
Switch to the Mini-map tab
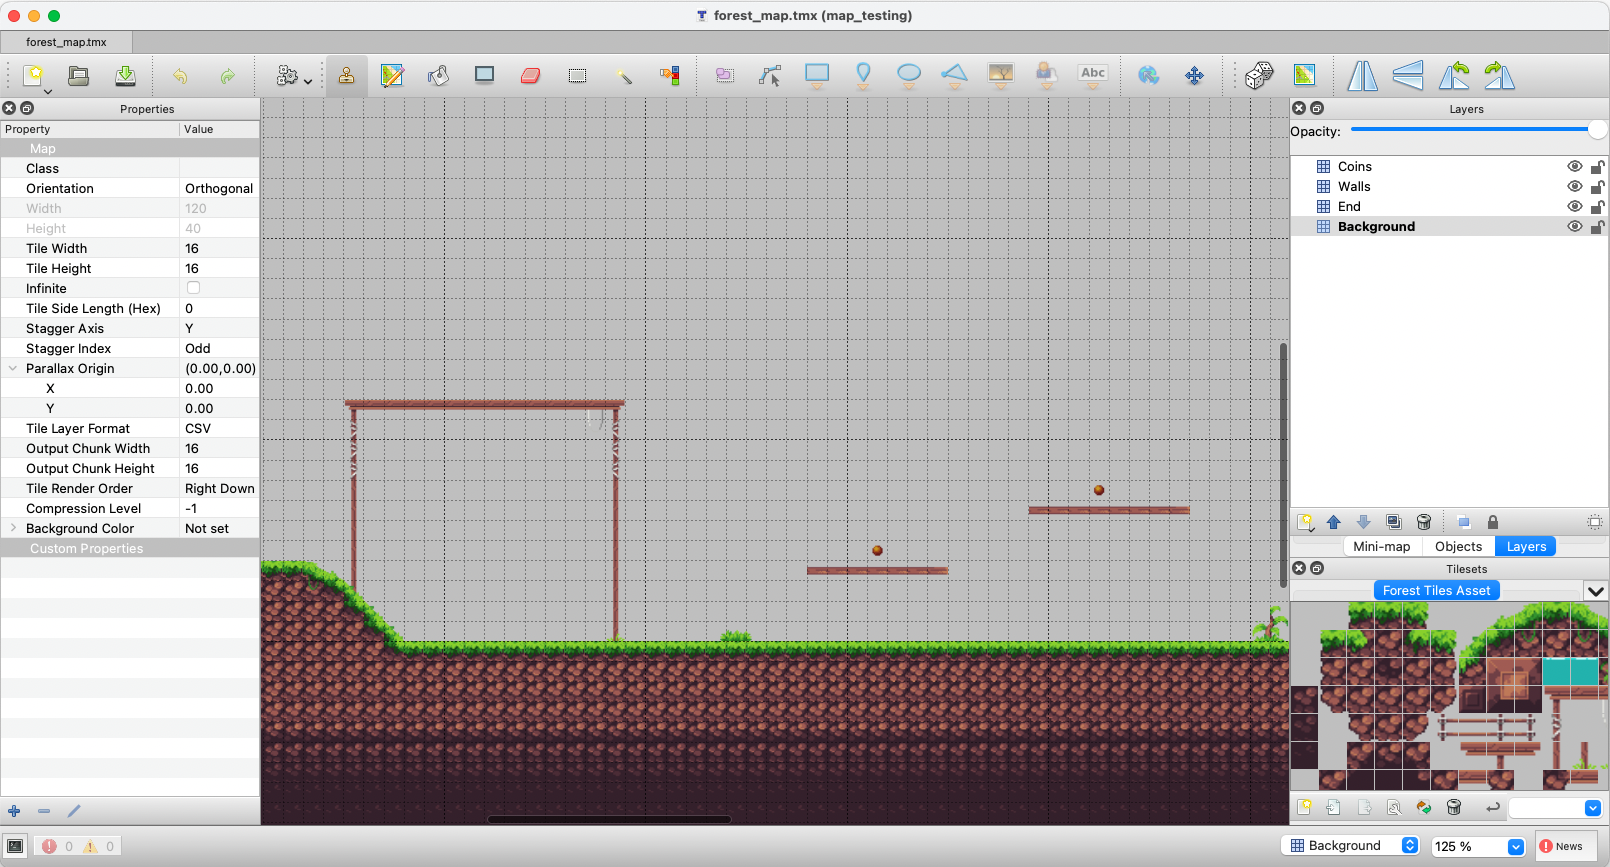(1381, 546)
